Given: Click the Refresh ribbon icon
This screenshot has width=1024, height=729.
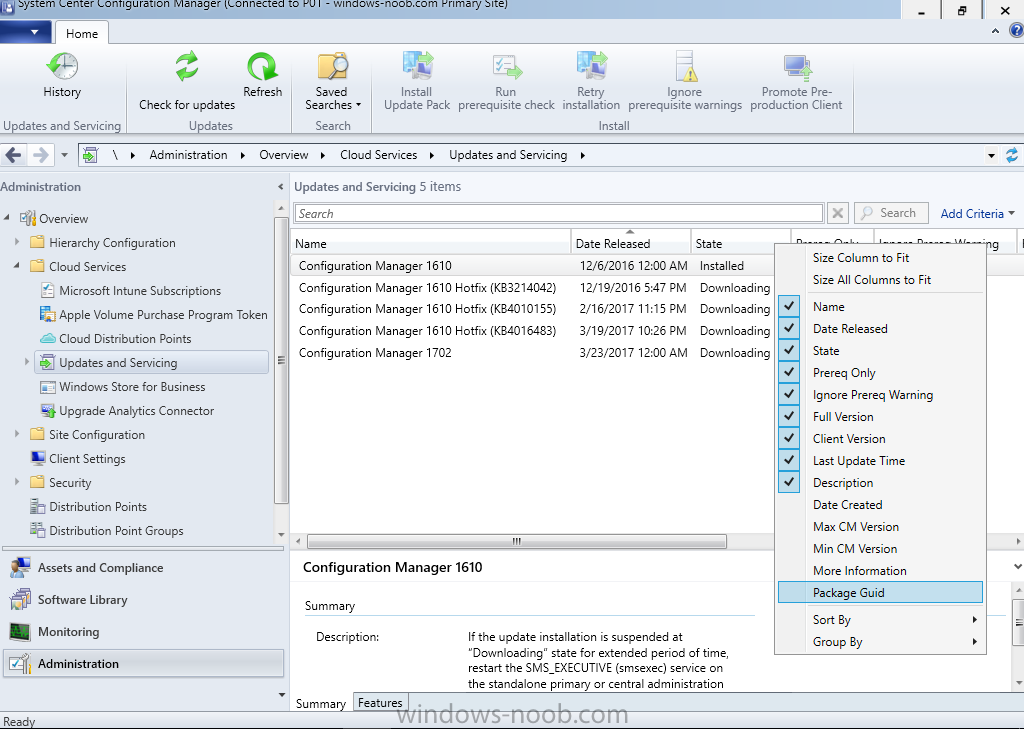Looking at the screenshot, I should pos(262,67).
